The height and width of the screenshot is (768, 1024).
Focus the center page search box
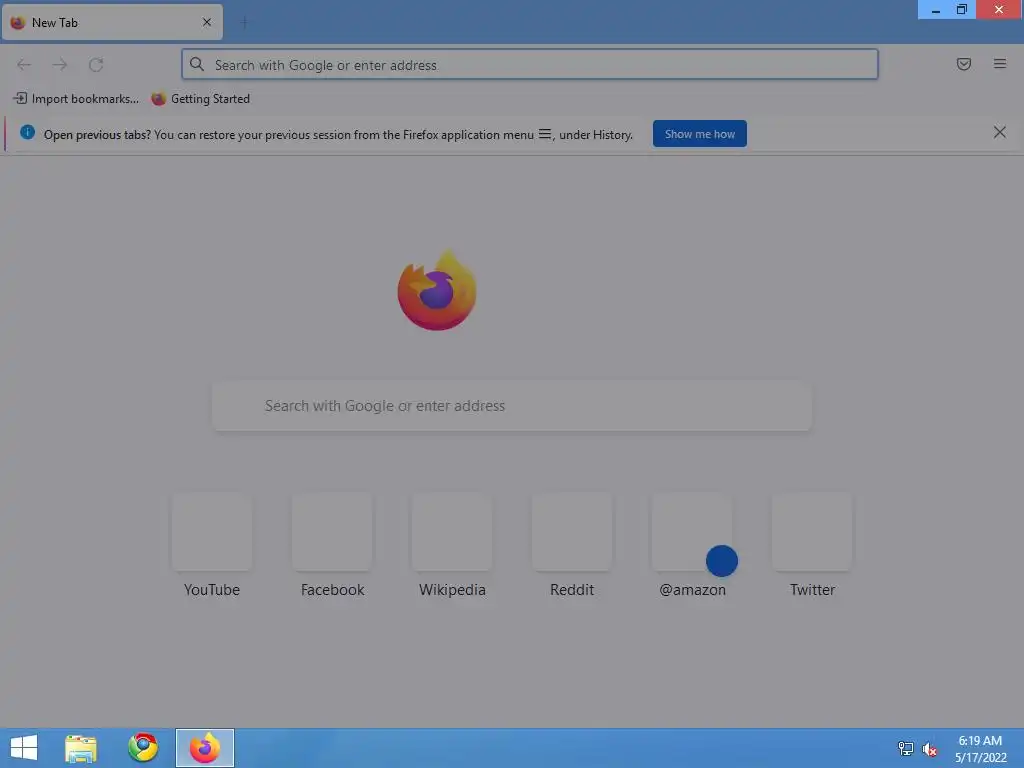[x=512, y=406]
